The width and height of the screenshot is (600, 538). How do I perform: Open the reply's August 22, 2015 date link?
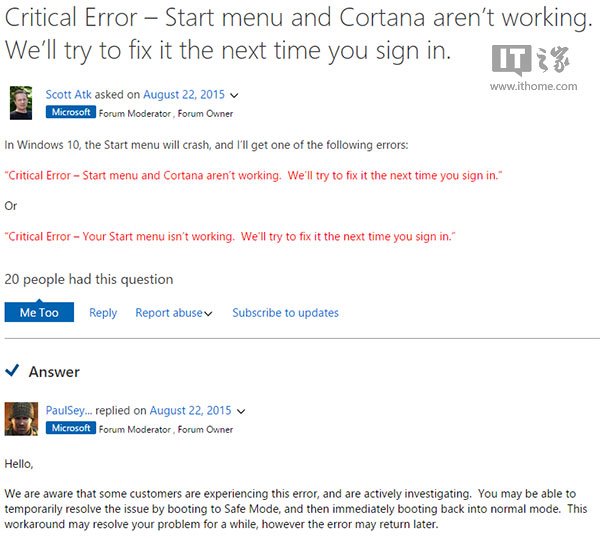click(x=190, y=410)
